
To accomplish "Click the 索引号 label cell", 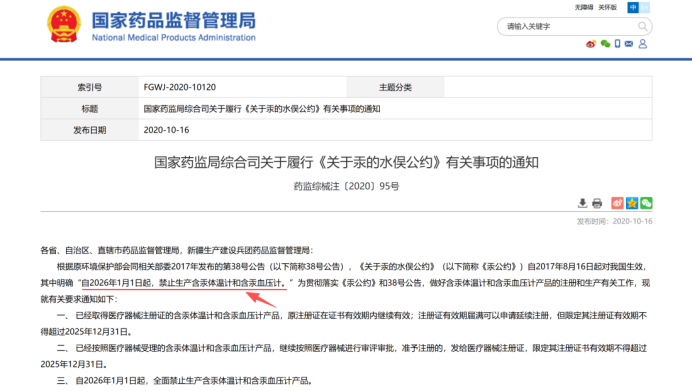I will [x=90, y=87].
